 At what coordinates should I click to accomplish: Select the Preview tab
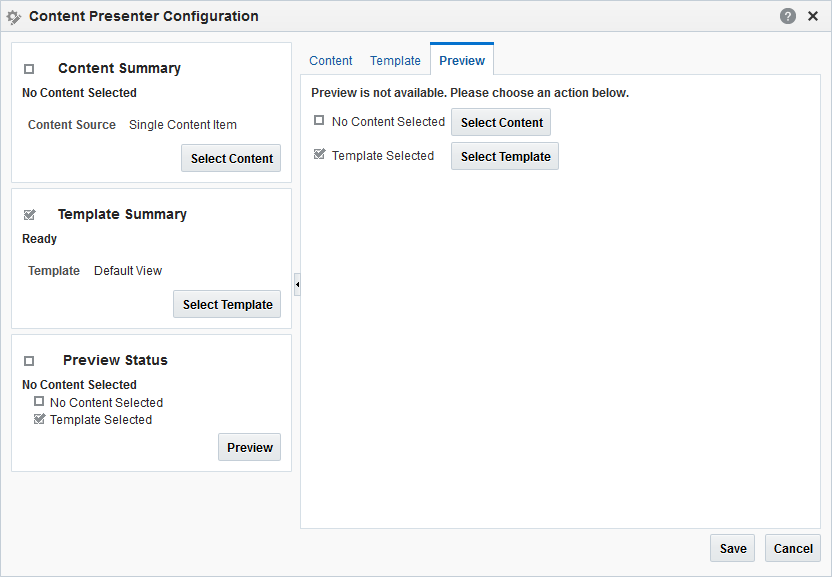[x=462, y=61]
